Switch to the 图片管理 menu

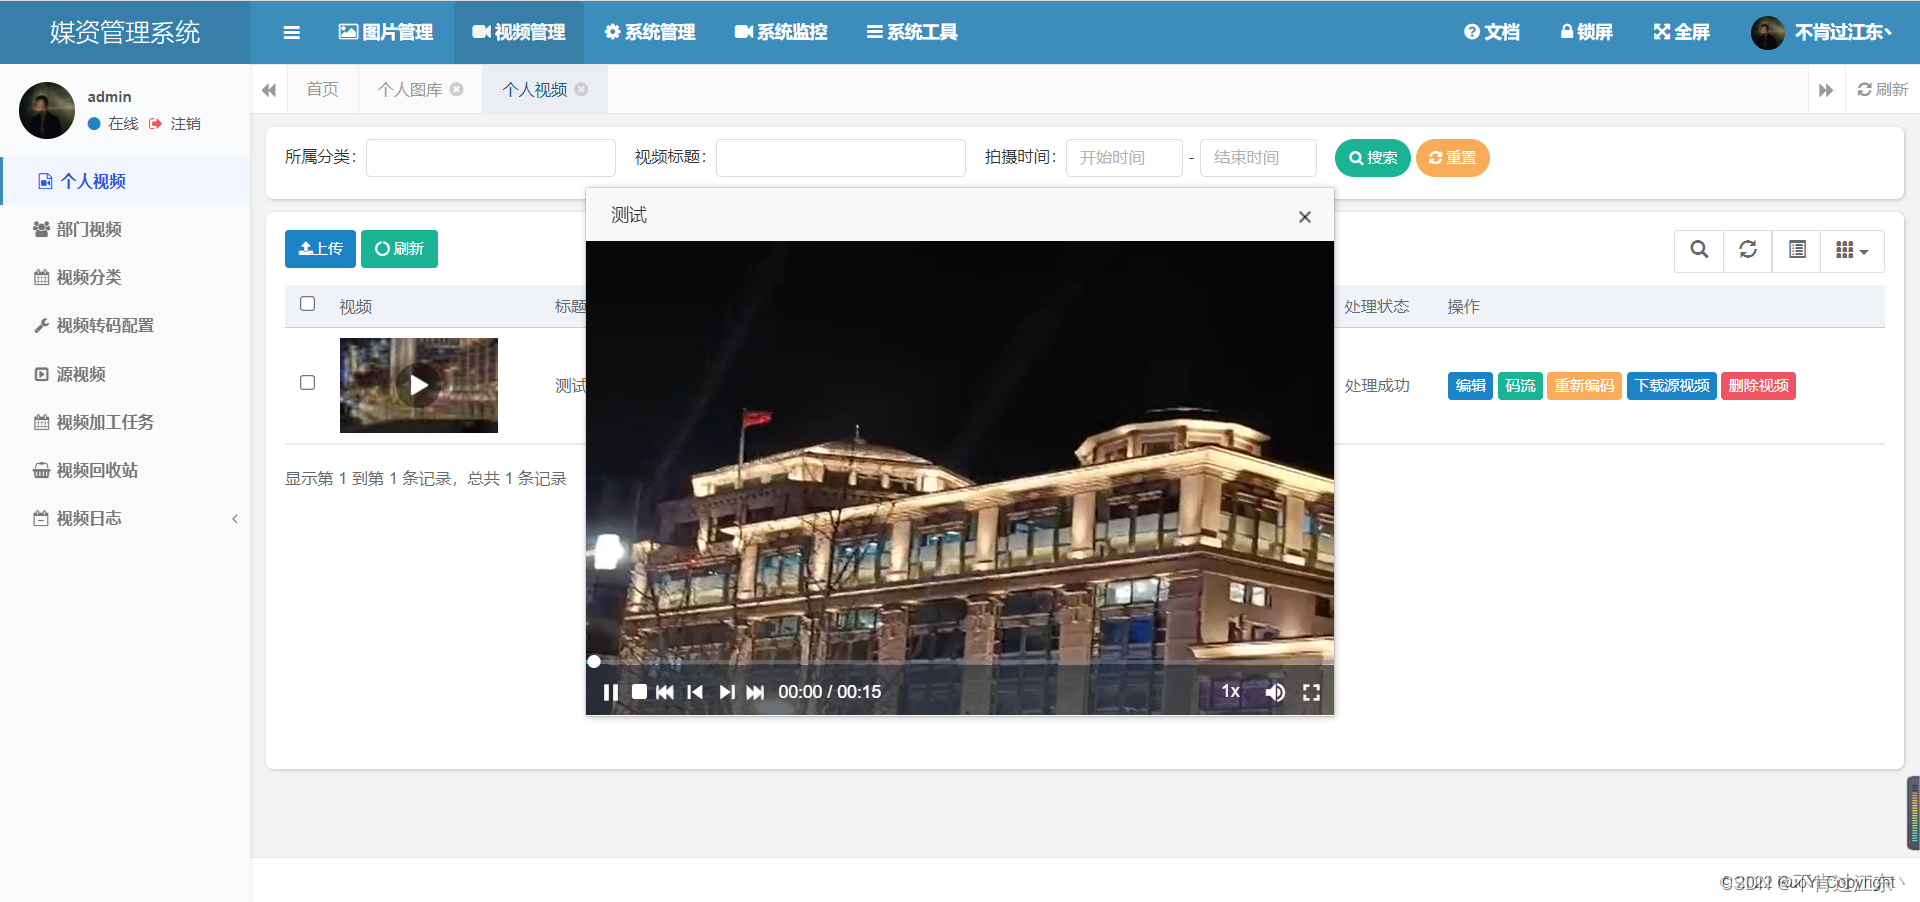(386, 31)
